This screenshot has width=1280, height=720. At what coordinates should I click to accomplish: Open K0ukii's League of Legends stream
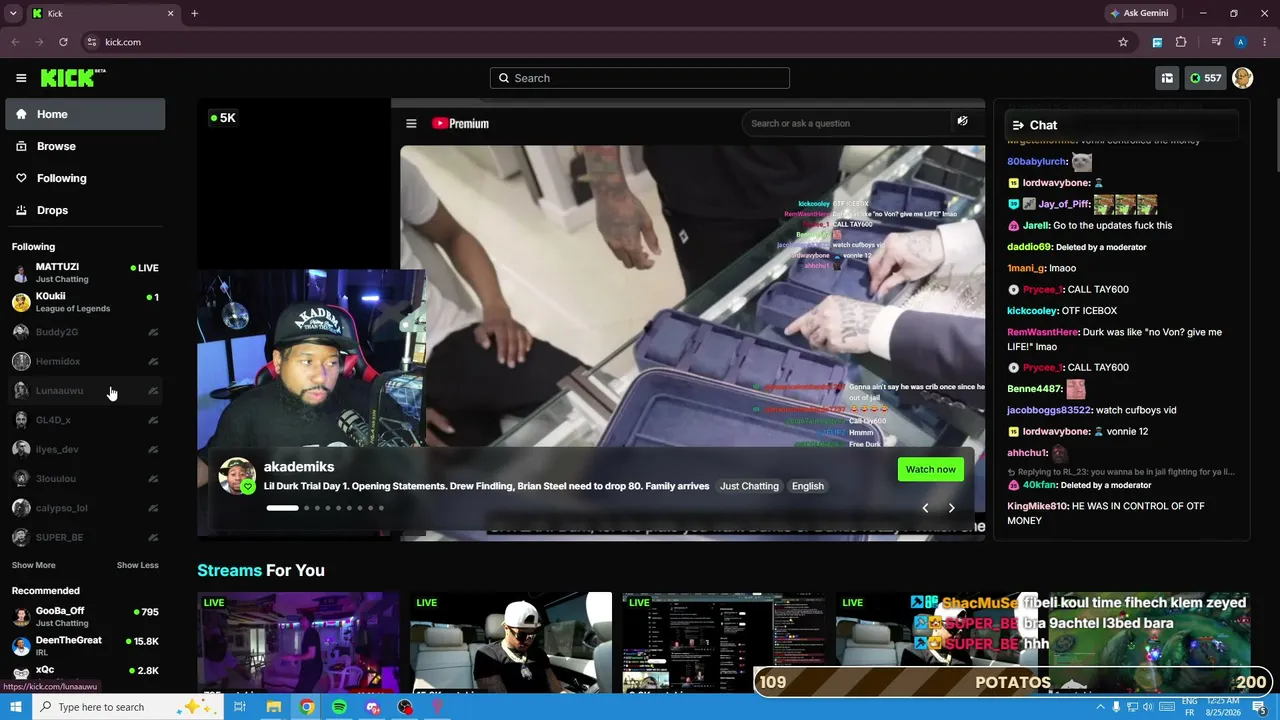(x=85, y=302)
